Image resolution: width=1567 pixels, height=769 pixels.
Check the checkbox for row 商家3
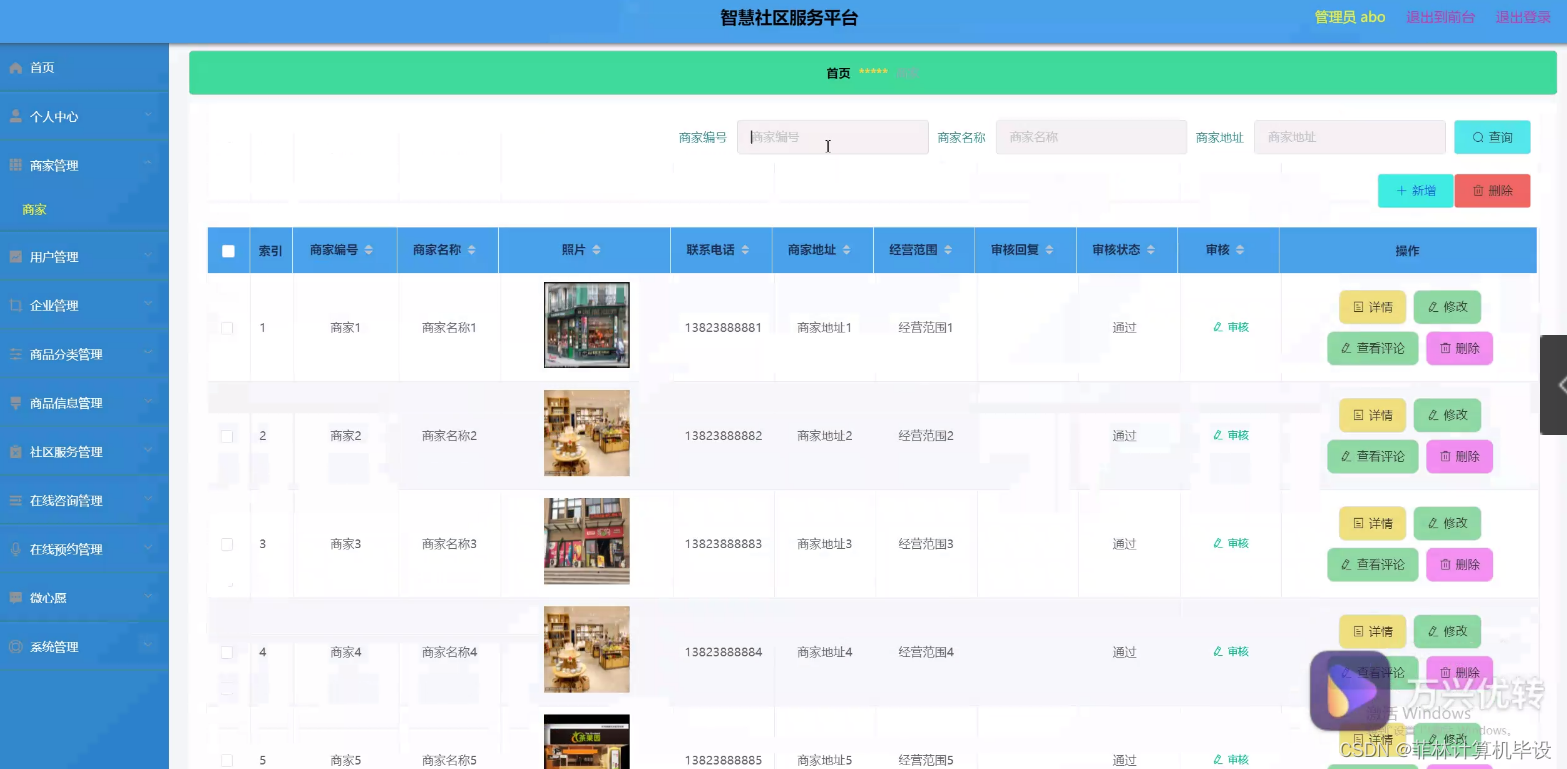tap(227, 544)
